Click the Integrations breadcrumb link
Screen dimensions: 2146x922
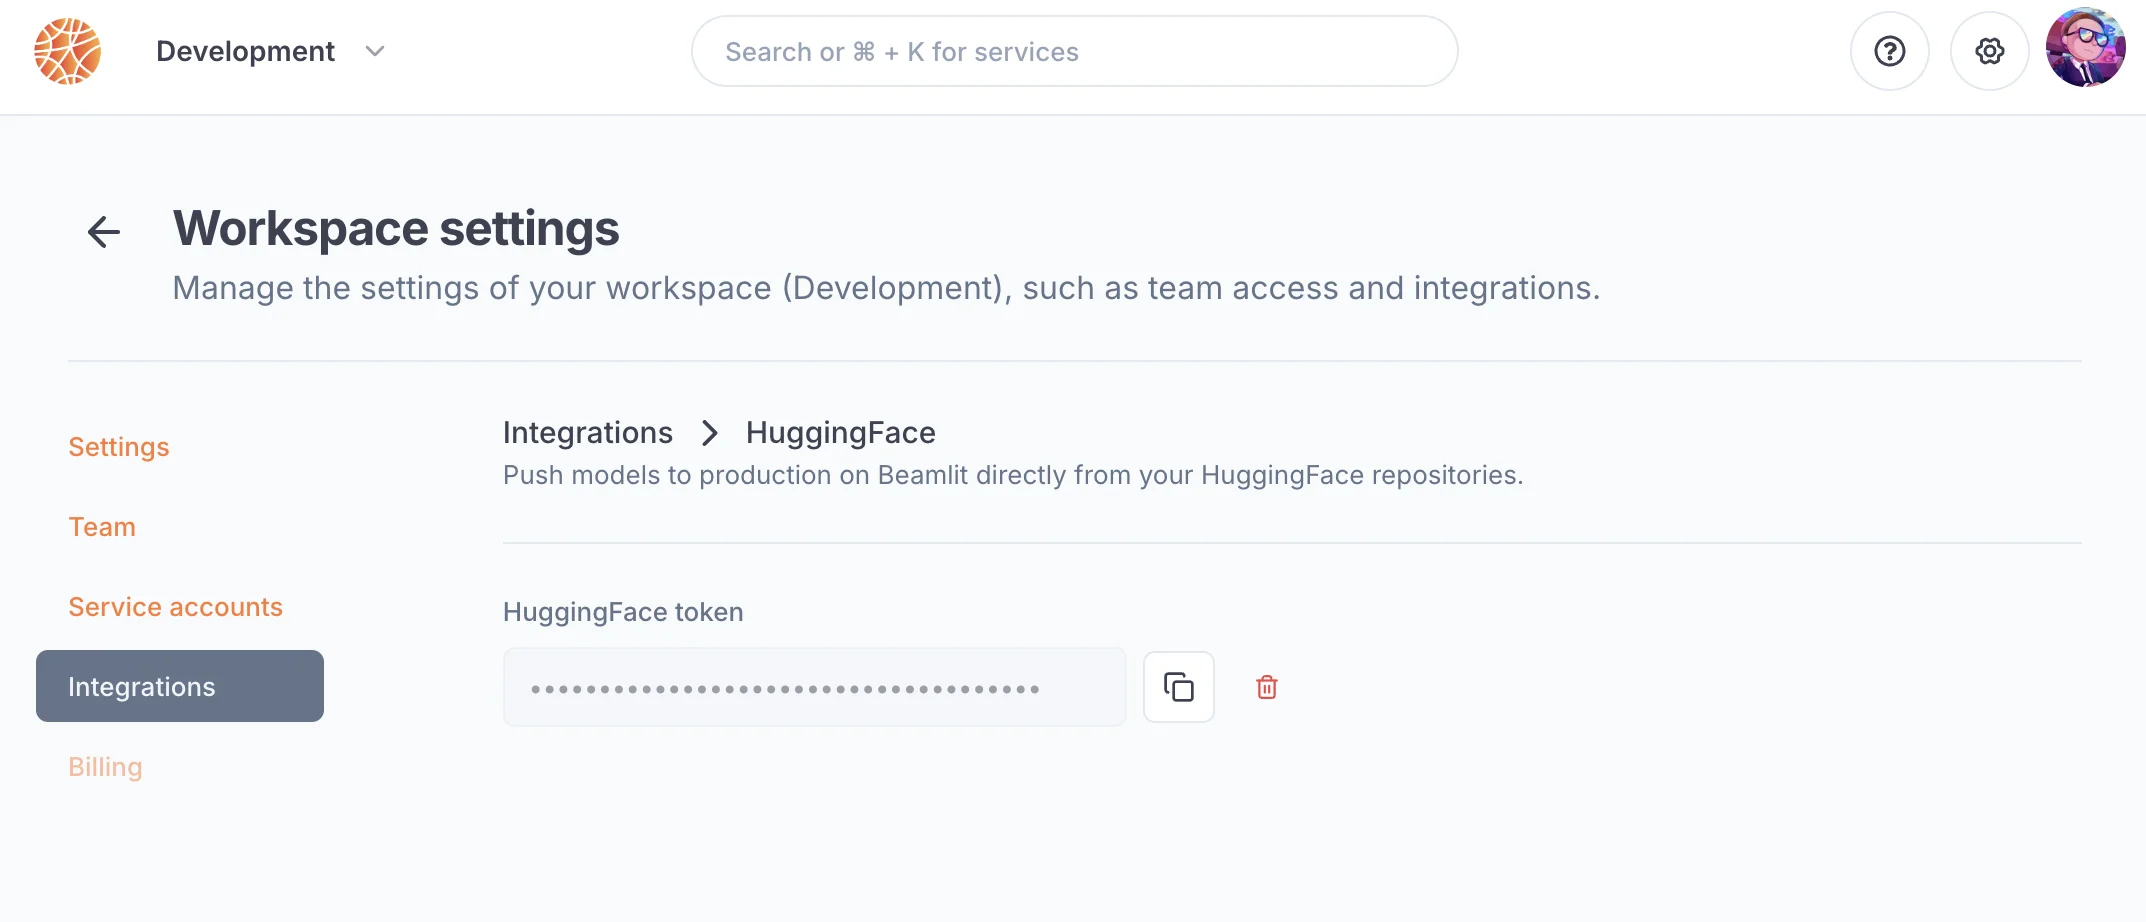point(587,432)
